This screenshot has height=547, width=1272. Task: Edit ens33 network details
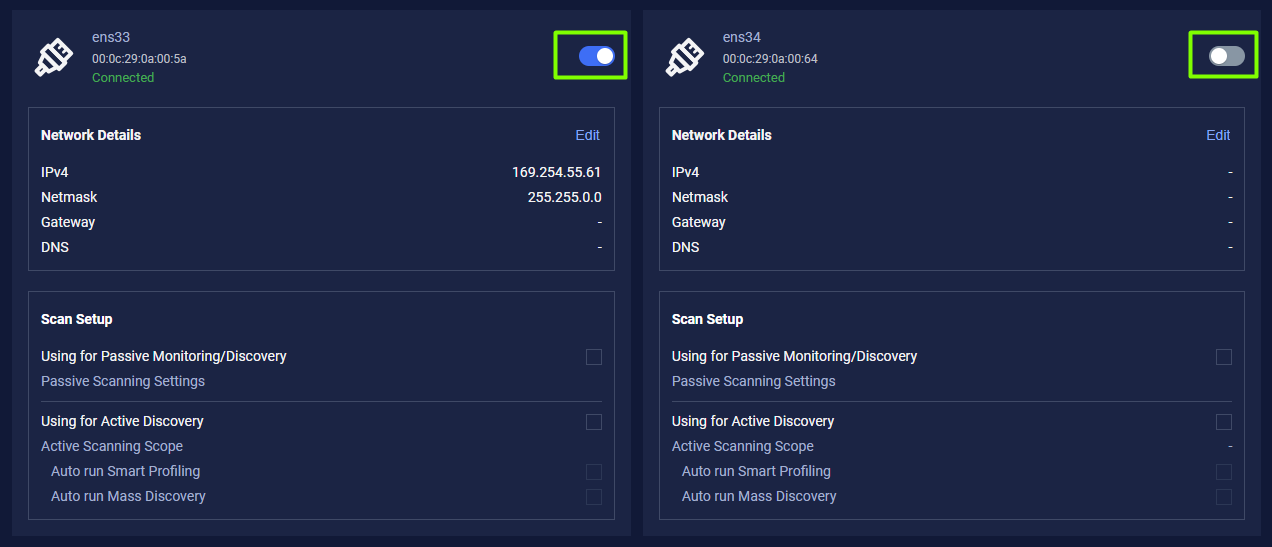588,135
